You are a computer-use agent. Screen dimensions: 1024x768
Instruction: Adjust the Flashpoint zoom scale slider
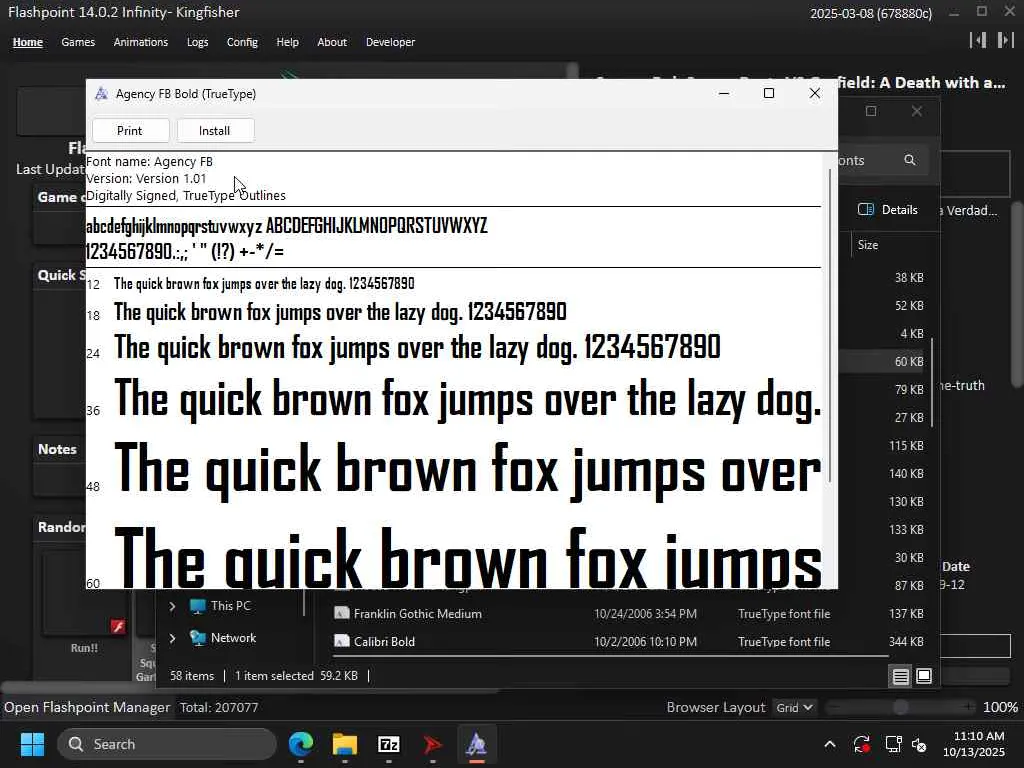tap(901, 707)
